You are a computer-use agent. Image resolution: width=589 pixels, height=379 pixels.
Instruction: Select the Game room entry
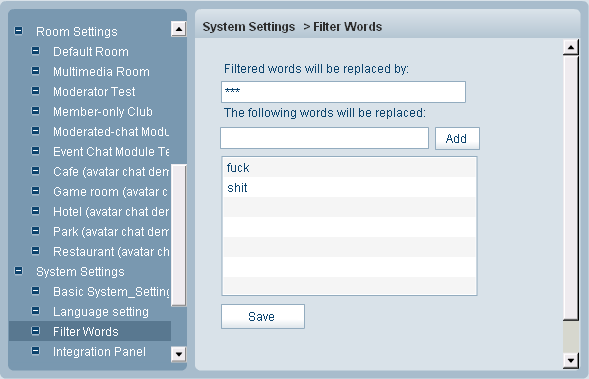[110, 192]
